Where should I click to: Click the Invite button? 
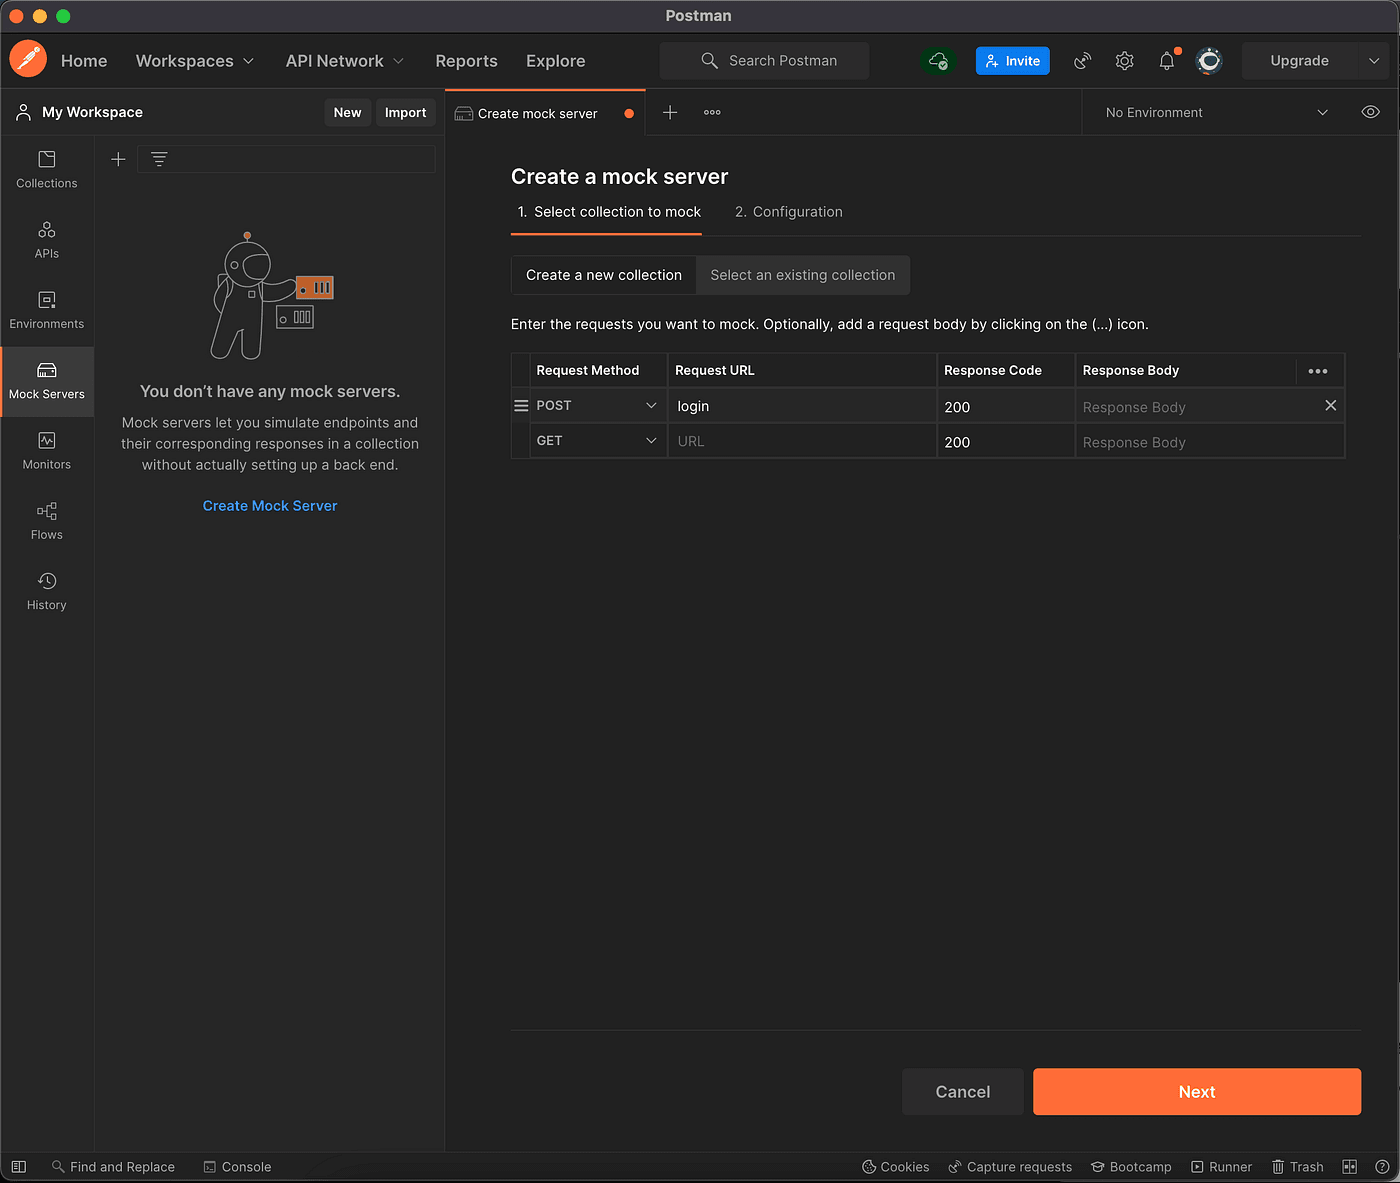[1013, 61]
